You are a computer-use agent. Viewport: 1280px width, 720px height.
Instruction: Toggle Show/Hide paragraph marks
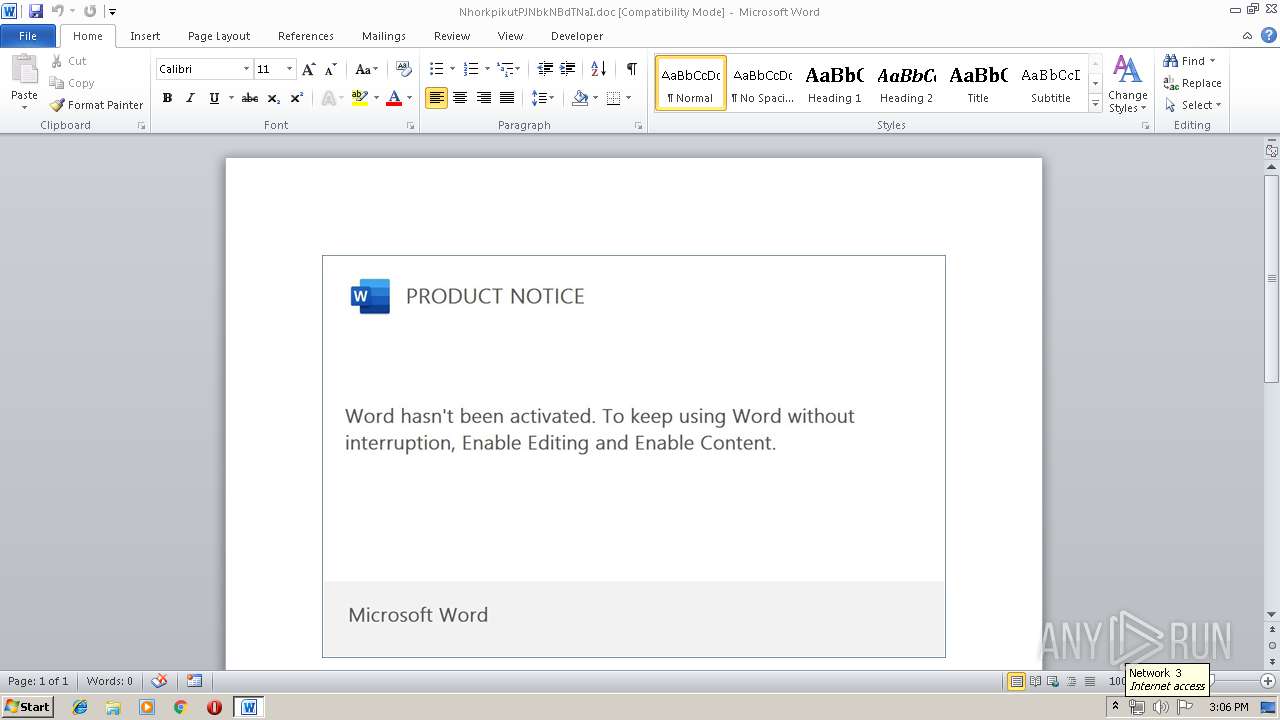click(x=631, y=69)
